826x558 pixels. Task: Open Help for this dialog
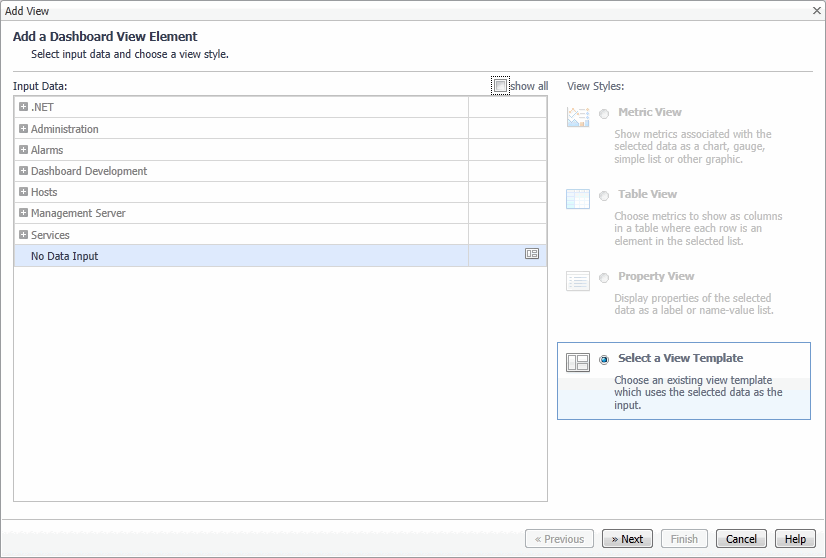795,539
